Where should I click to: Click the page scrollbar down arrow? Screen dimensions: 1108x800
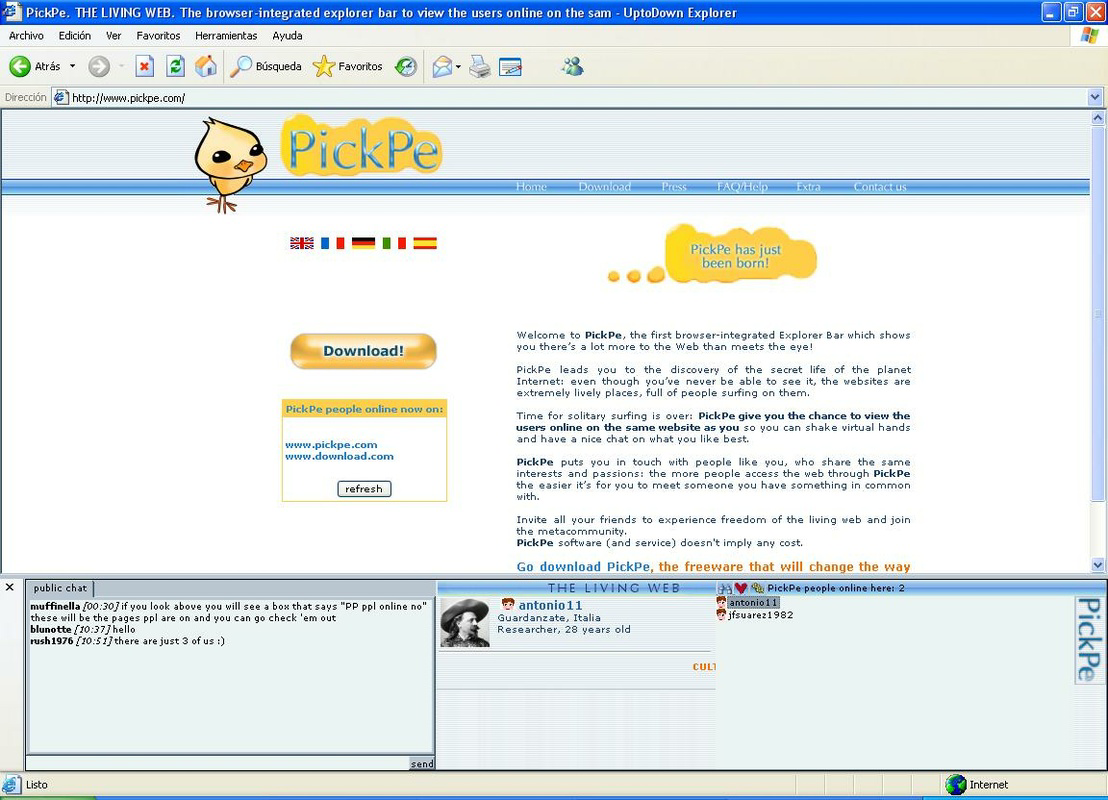coord(1097,565)
